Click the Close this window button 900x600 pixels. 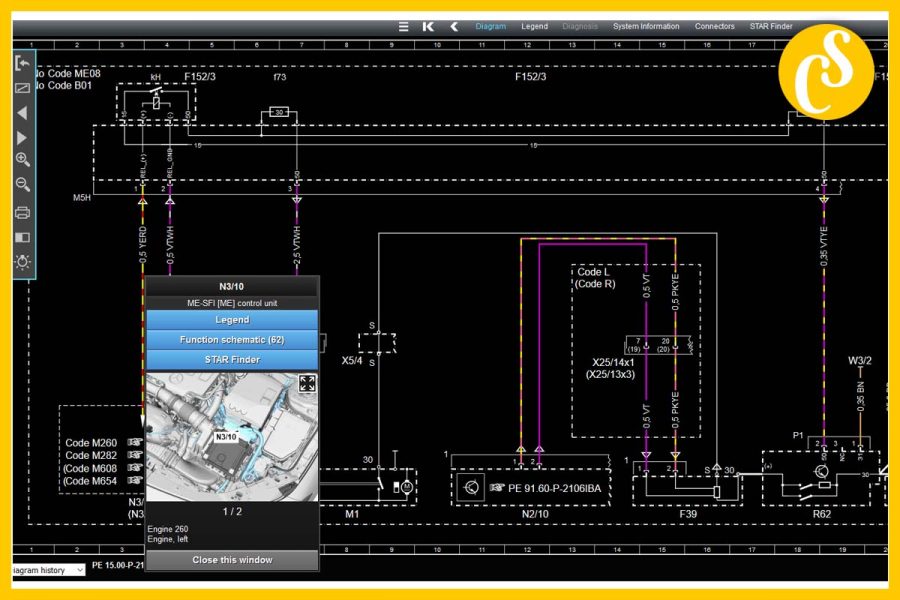coord(232,560)
